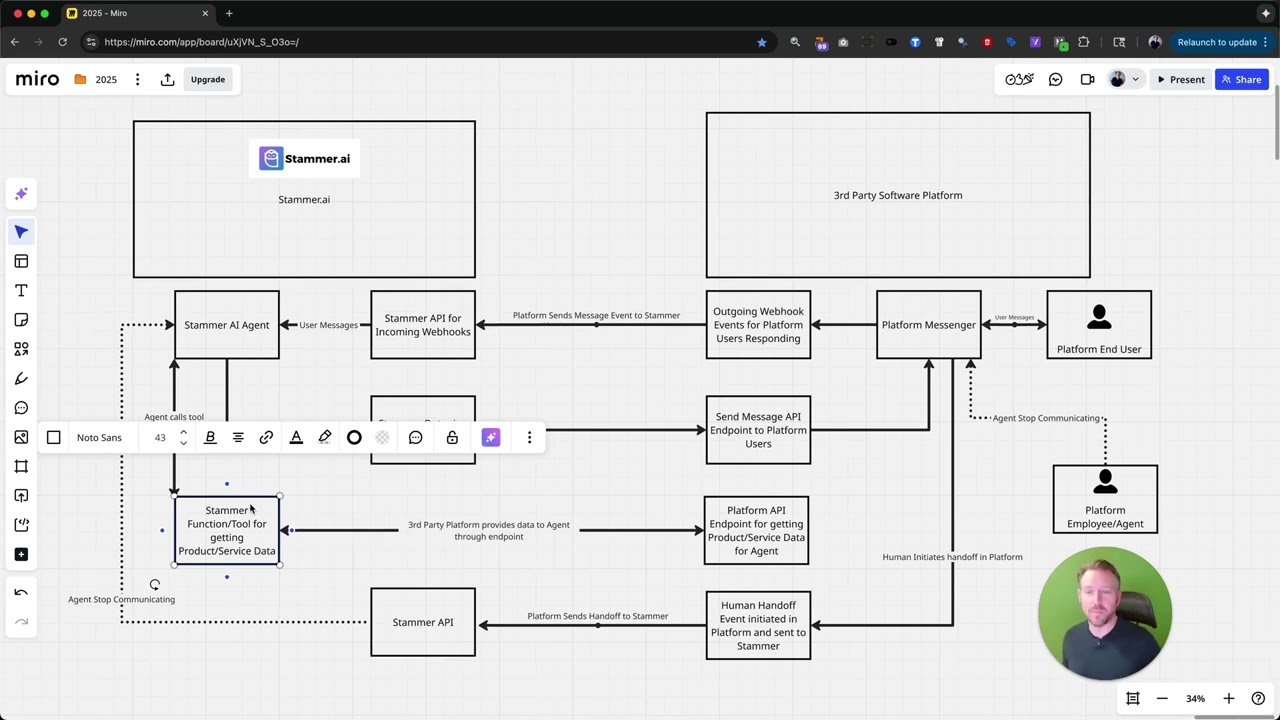Image resolution: width=1280 pixels, height=720 pixels.
Task: Select the Pen drawing tool
Action: (21, 378)
